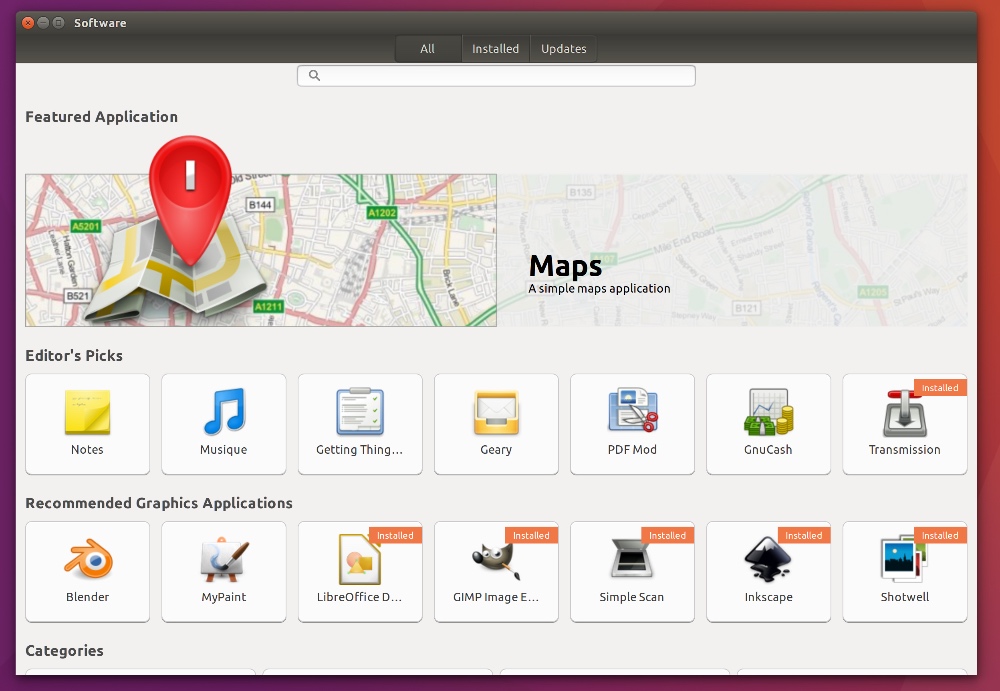Select the Simple Scan app tile
This screenshot has height=691, width=1000.
pyautogui.click(x=632, y=572)
